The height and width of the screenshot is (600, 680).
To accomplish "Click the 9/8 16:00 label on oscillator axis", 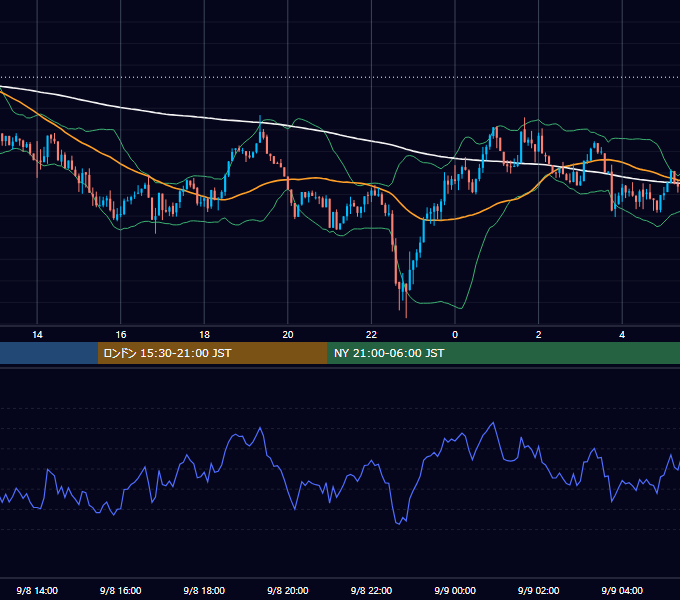I will click(x=121, y=590).
